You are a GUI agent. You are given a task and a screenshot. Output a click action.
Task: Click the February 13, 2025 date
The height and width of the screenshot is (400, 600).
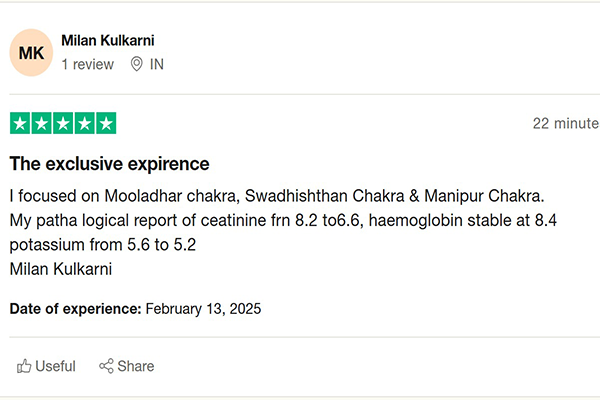point(203,309)
